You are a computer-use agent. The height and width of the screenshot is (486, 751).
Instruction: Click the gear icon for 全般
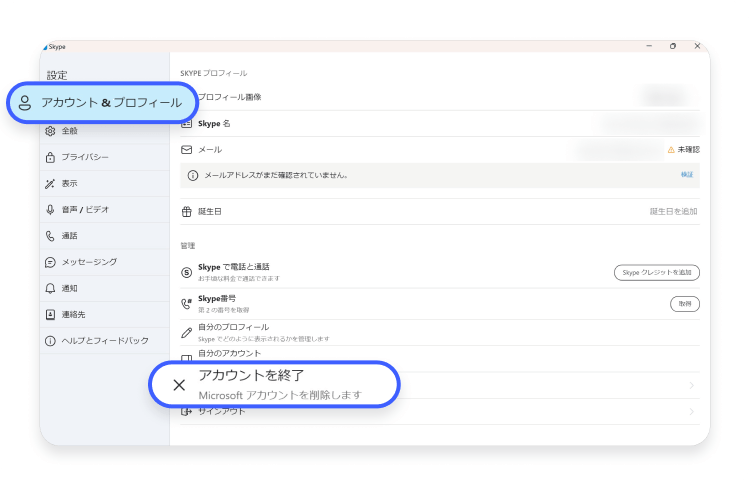50,131
